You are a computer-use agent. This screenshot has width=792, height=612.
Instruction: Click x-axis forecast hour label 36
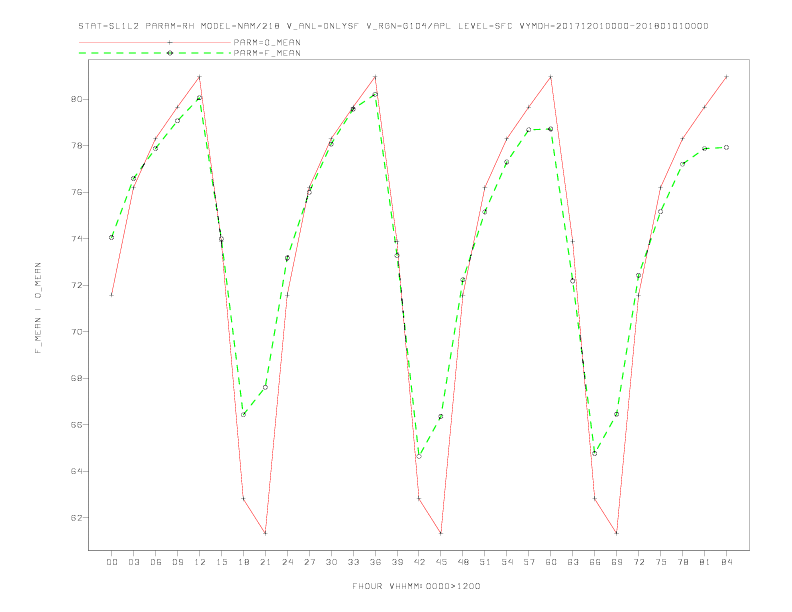tap(375, 562)
